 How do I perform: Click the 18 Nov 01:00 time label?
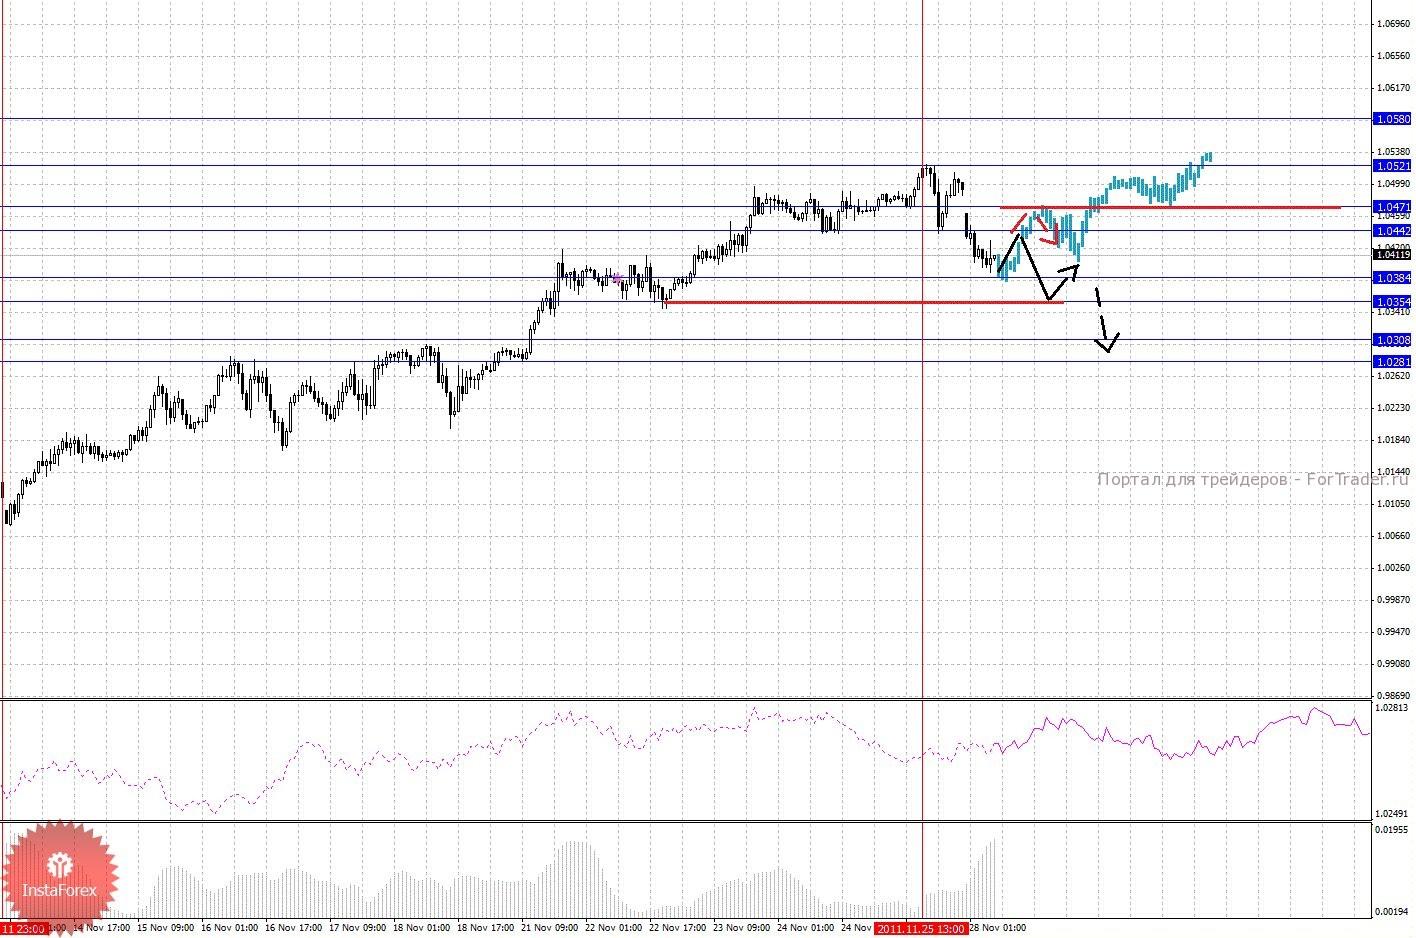(423, 929)
